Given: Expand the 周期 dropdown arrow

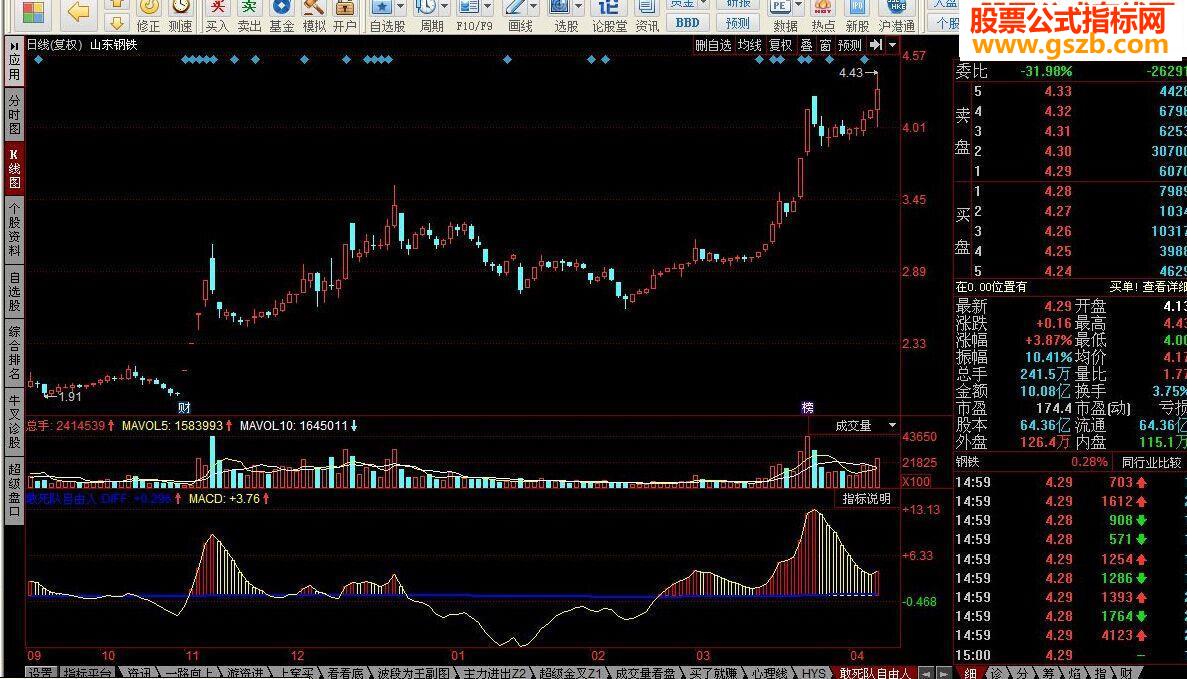Looking at the screenshot, I should tap(444, 8).
